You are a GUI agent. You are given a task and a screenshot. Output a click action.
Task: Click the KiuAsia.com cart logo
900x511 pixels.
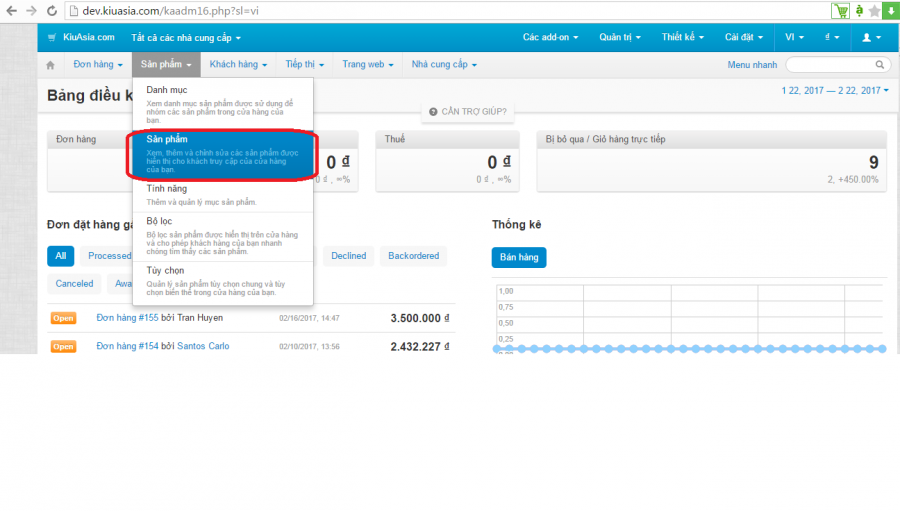pyautogui.click(x=80, y=37)
